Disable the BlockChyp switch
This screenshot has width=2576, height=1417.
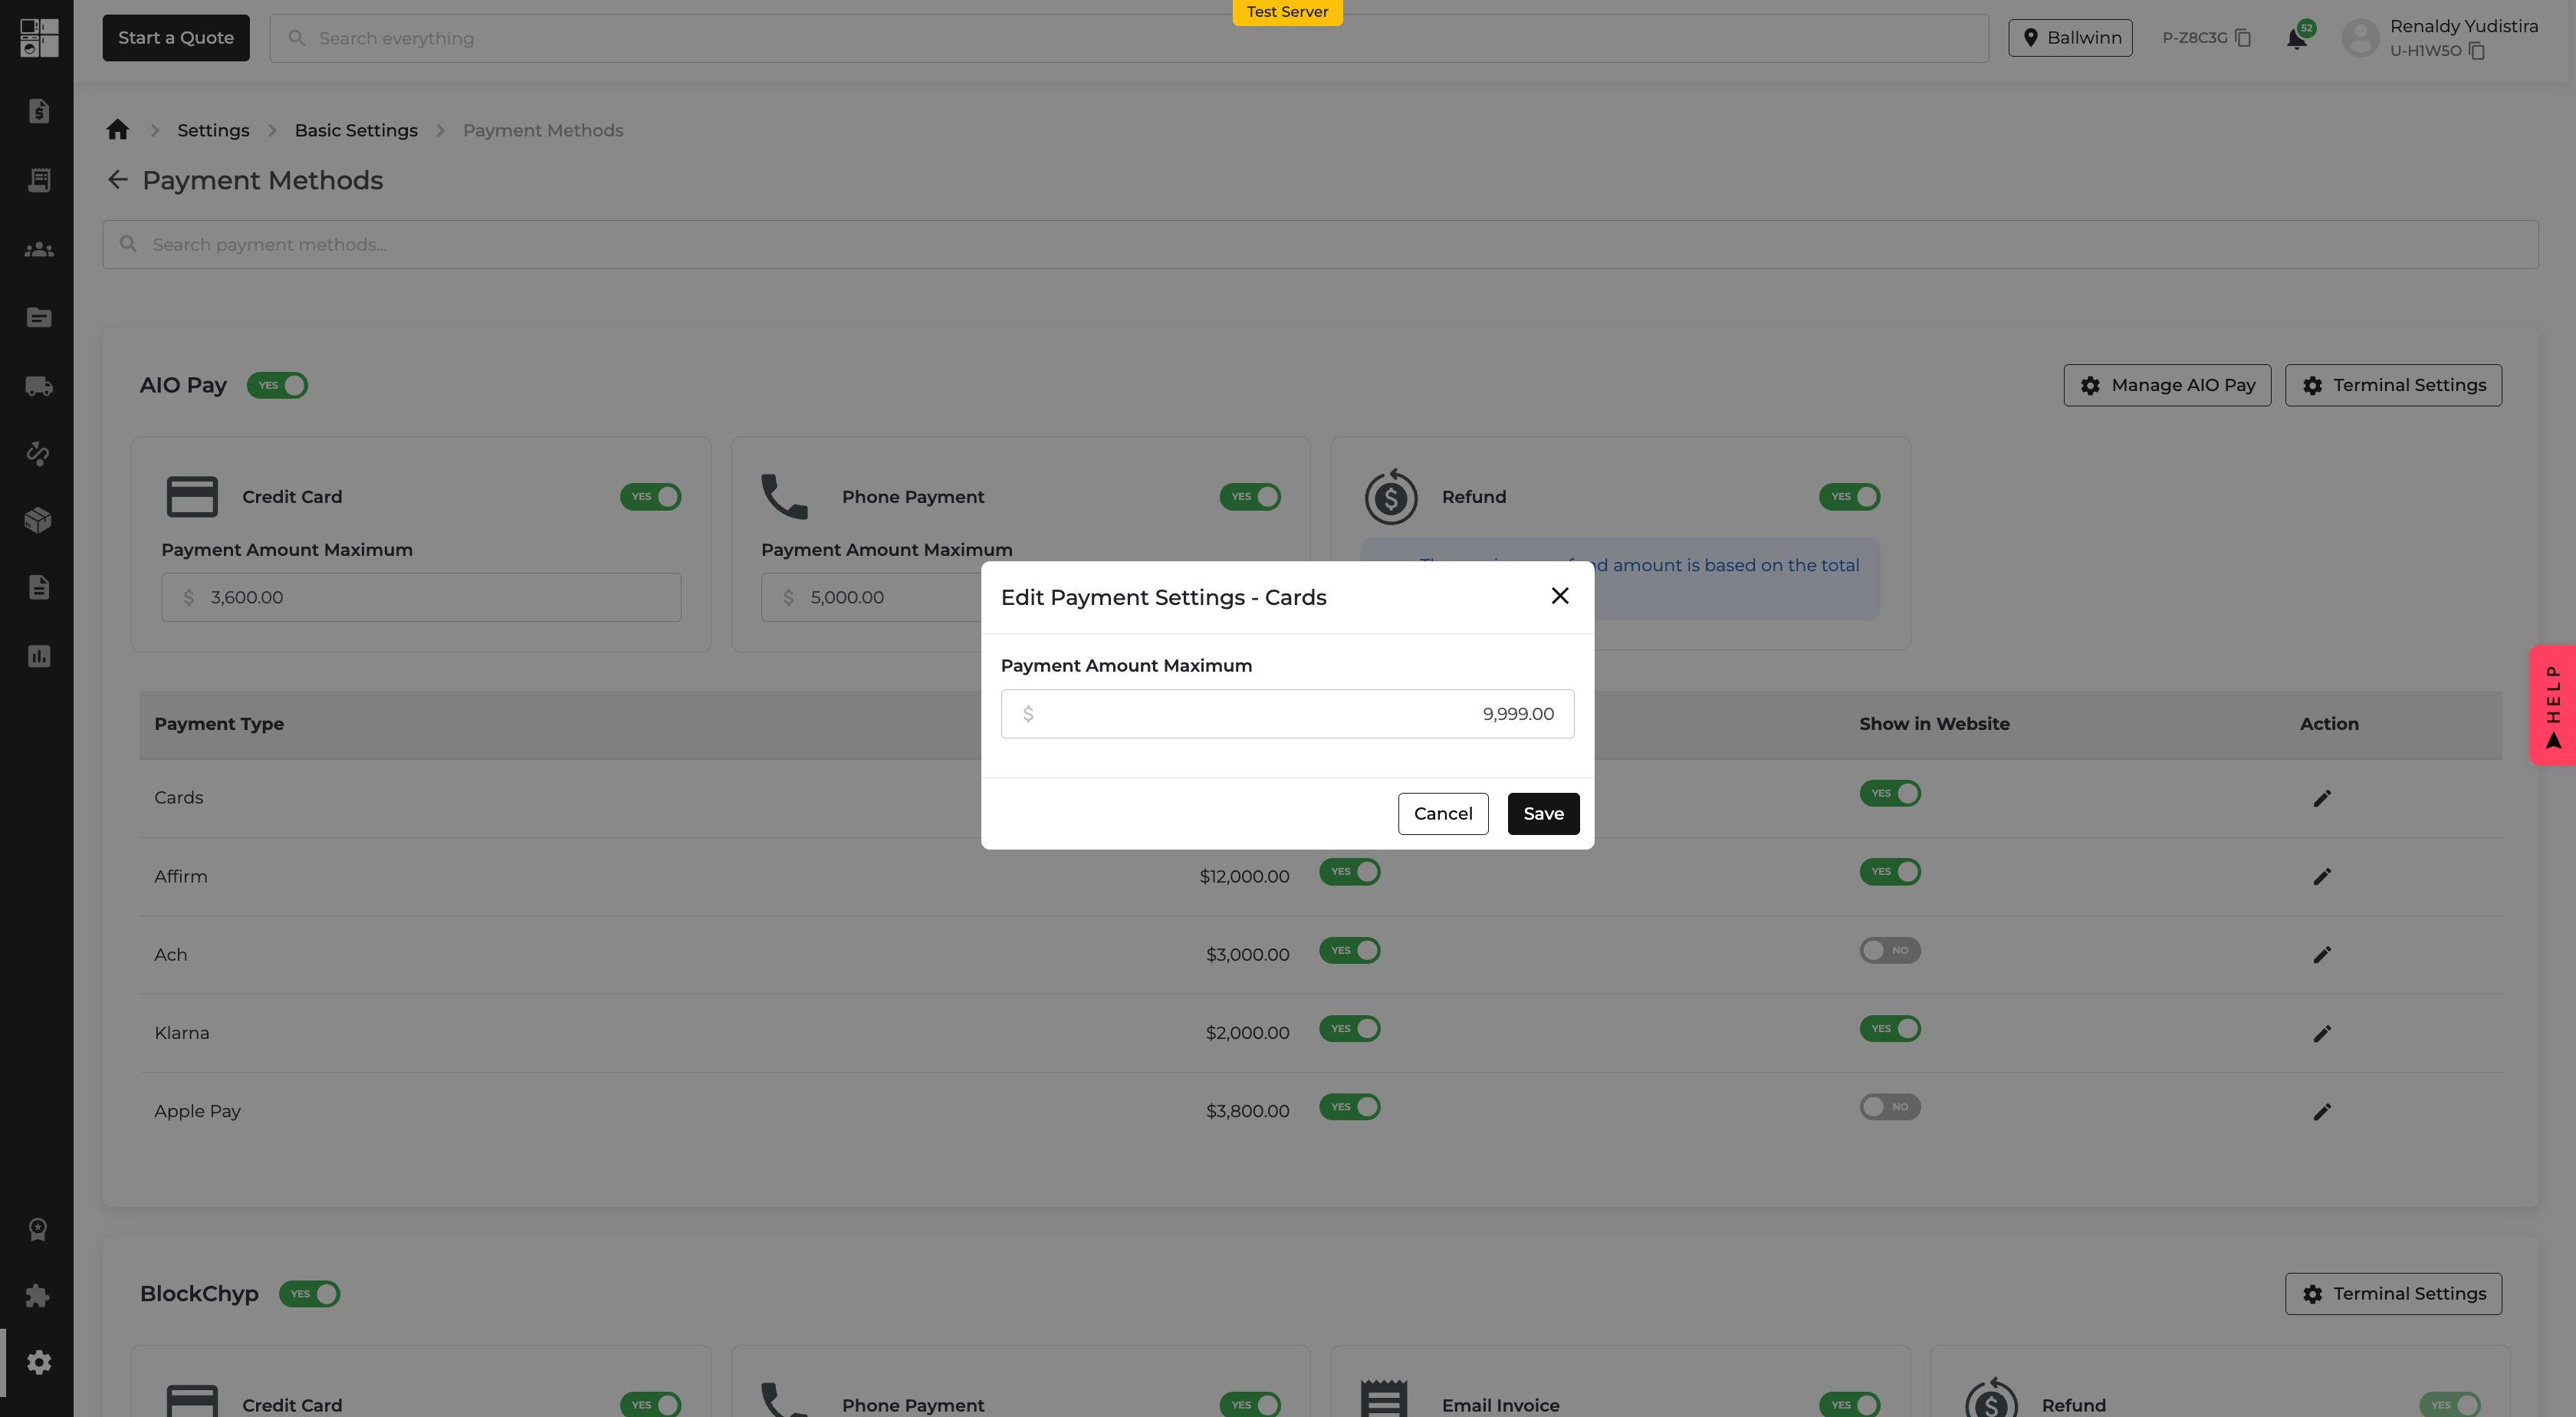[x=309, y=1293]
